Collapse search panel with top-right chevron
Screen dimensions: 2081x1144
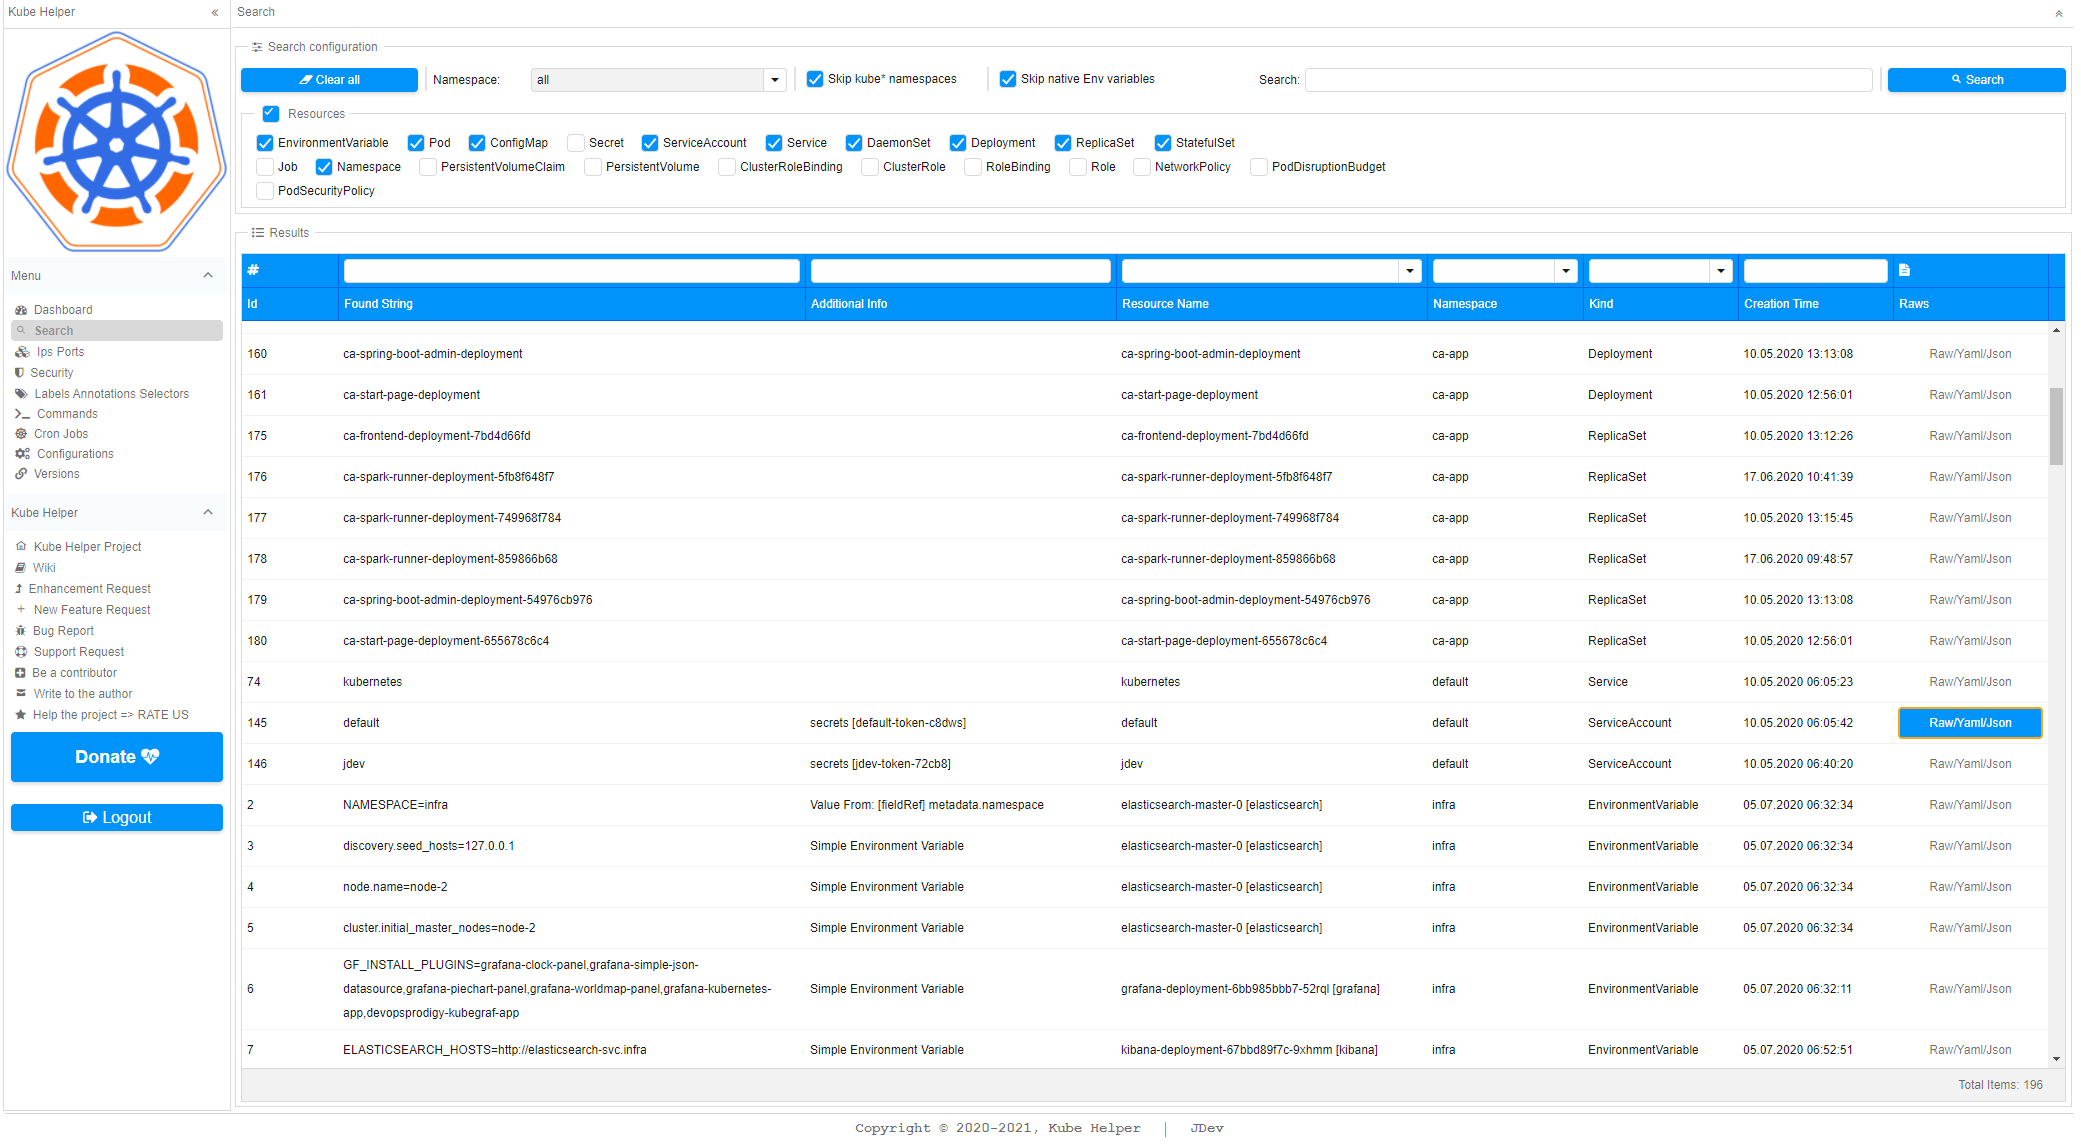click(2058, 13)
